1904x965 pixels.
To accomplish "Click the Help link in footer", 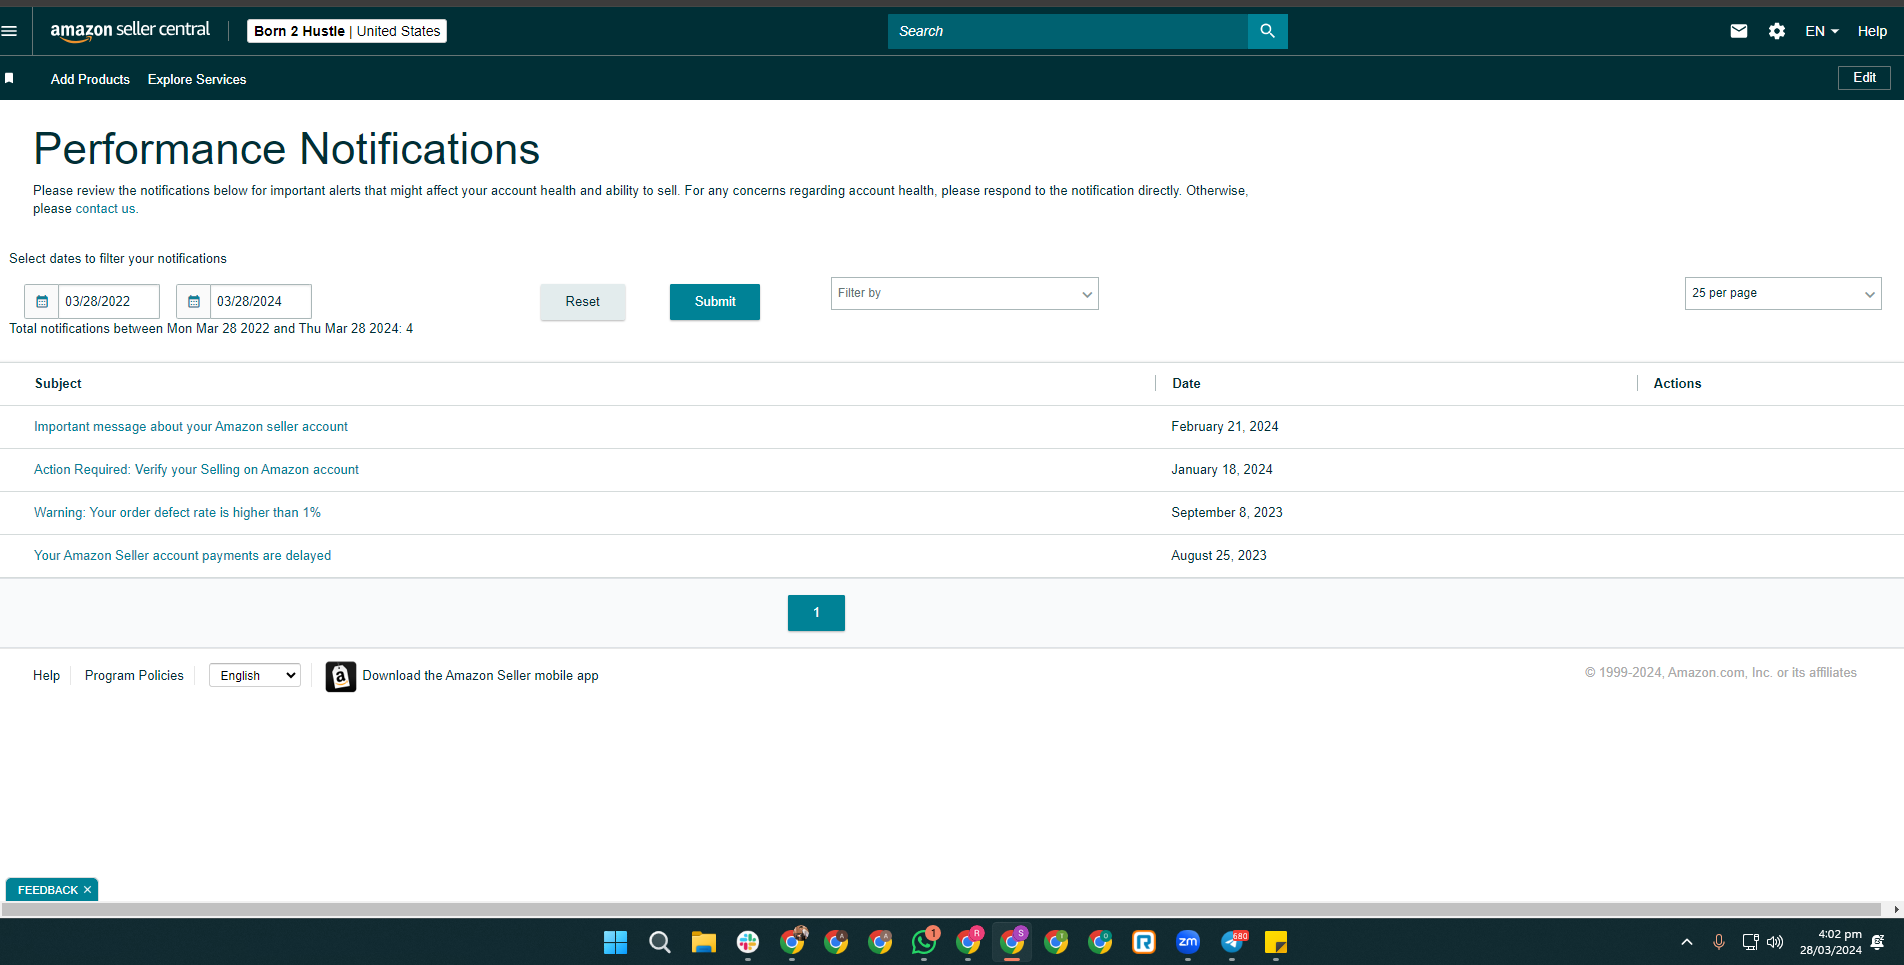I will [46, 676].
